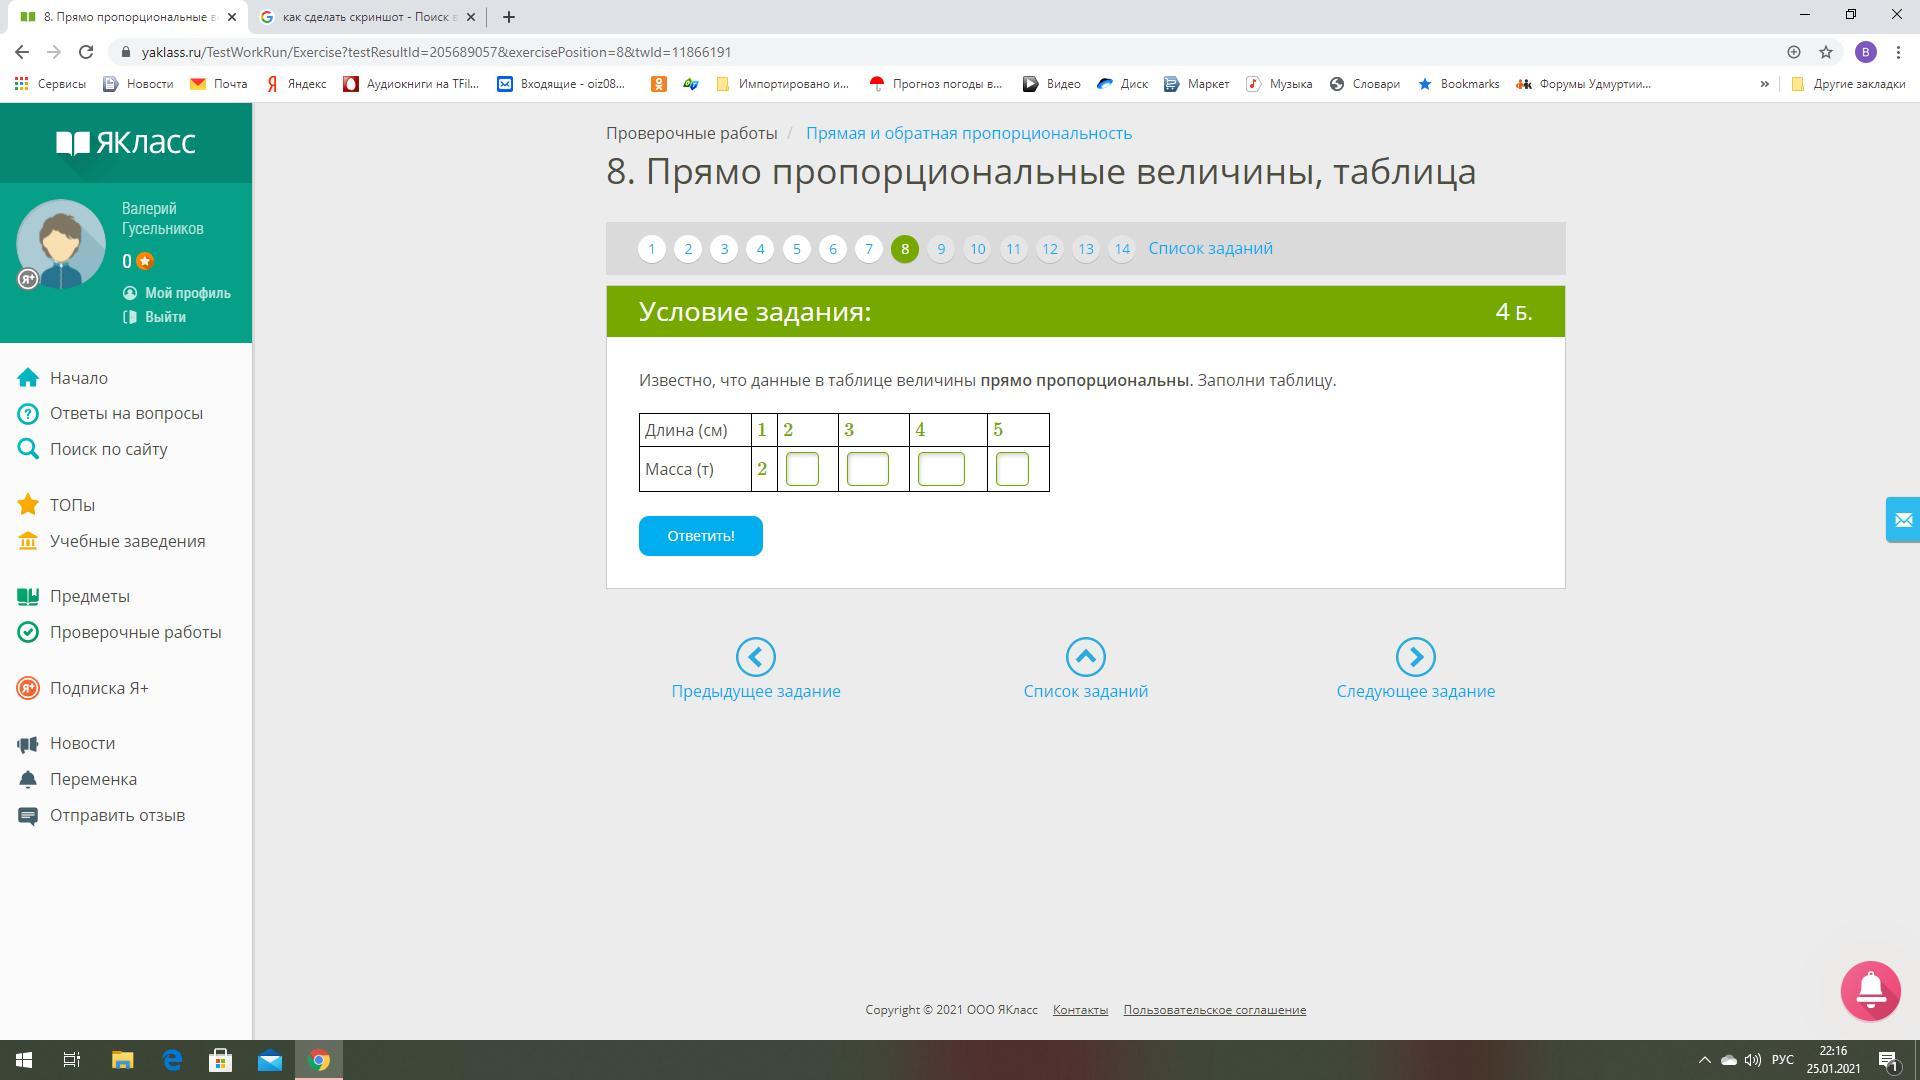The image size is (1920, 1080).
Task: Expand the hidden bookmarks chevron
Action: [x=1764, y=84]
